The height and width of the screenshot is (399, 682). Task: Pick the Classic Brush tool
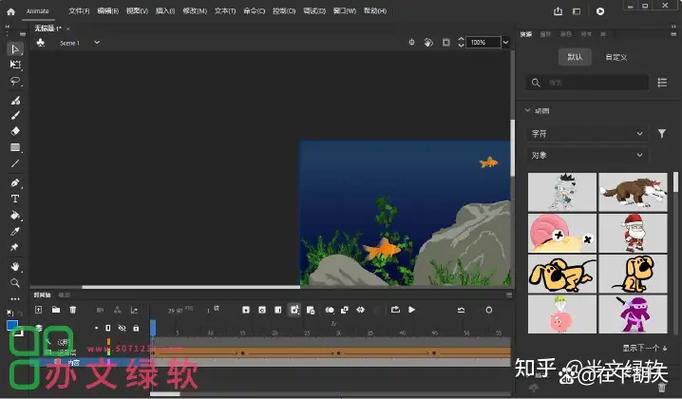(15, 115)
